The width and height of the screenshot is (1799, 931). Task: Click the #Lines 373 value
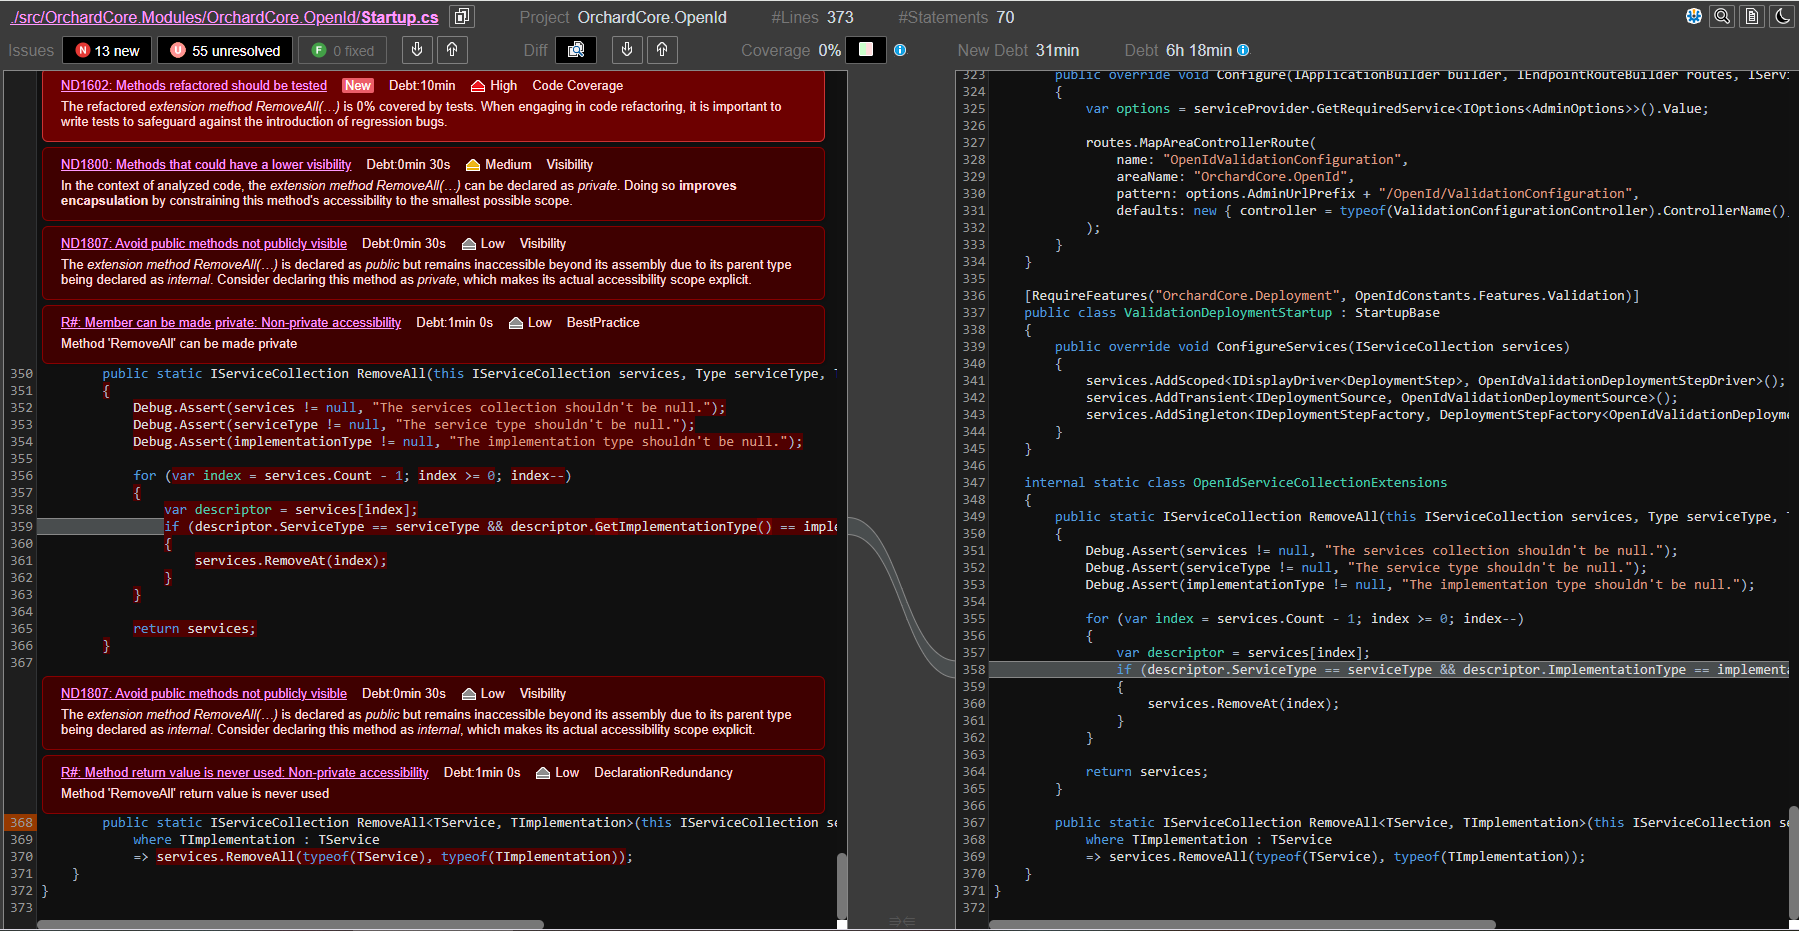[840, 17]
